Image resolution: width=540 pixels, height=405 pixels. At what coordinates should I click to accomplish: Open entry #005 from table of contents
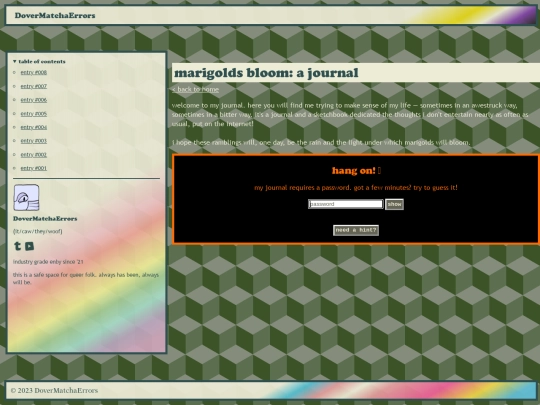coord(33,114)
